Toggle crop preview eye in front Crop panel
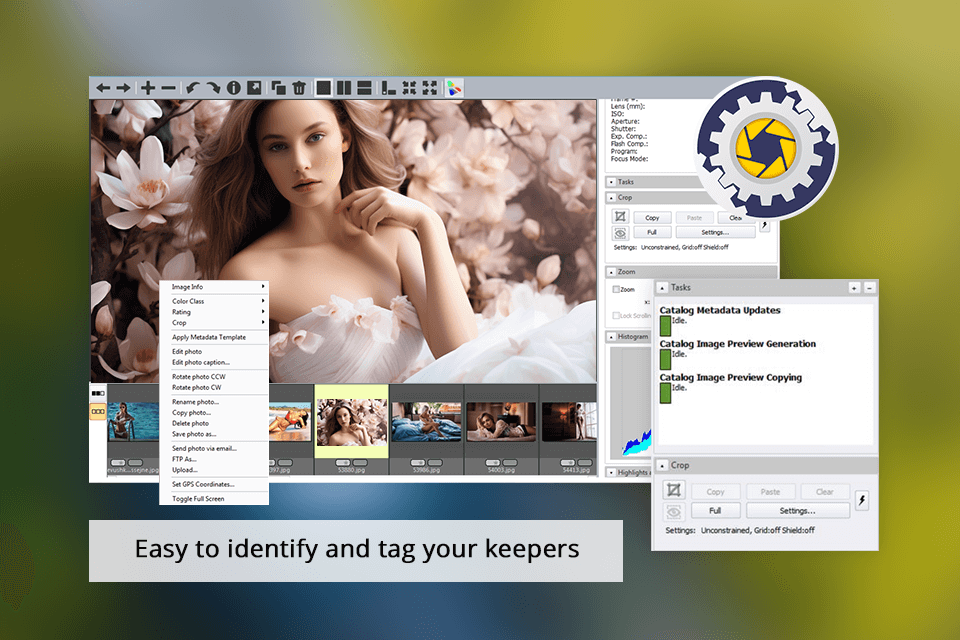 (x=673, y=511)
